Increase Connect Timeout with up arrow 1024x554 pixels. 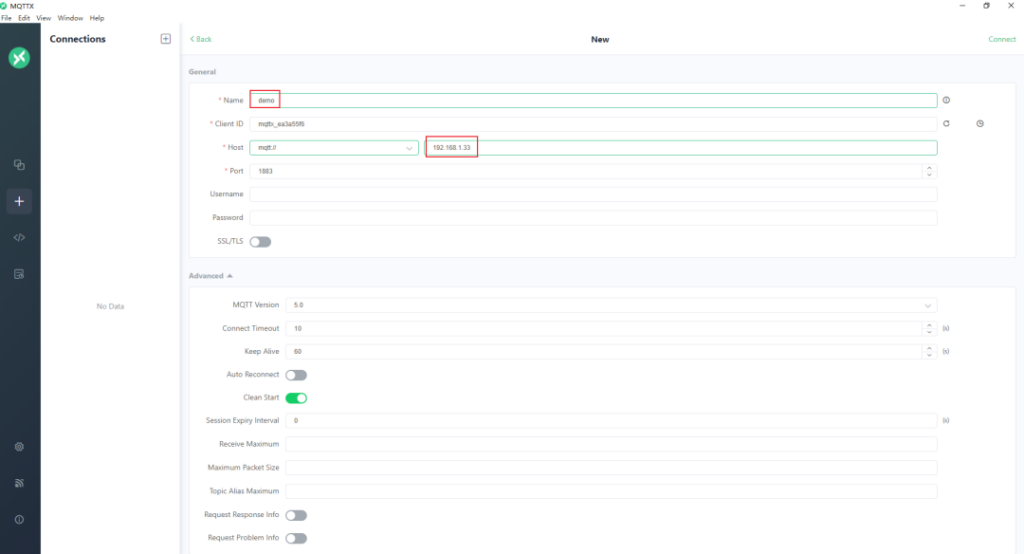coord(929,325)
